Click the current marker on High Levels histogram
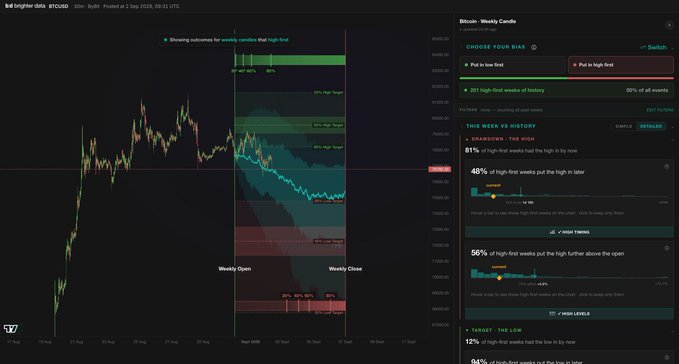Screen dimensions: 679x364 (x=499, y=278)
